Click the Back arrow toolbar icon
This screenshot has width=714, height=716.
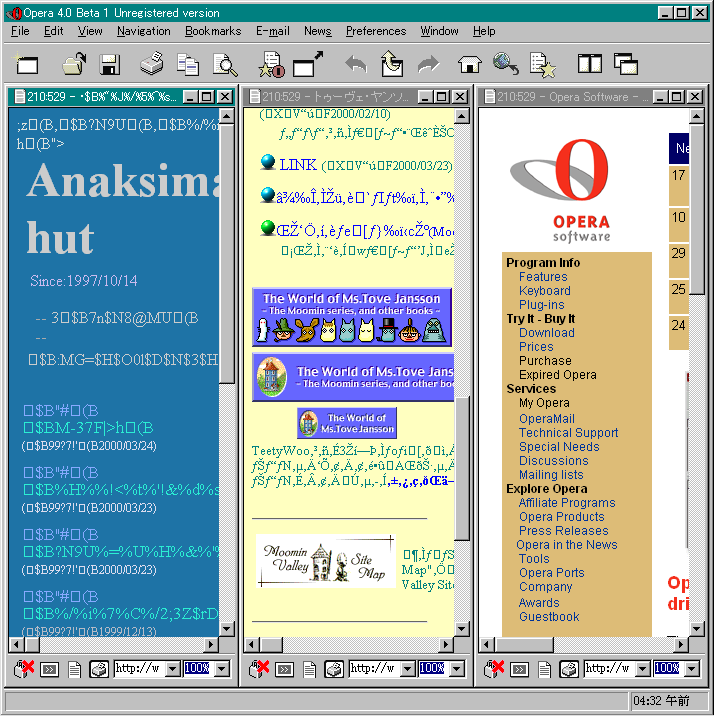(356, 64)
